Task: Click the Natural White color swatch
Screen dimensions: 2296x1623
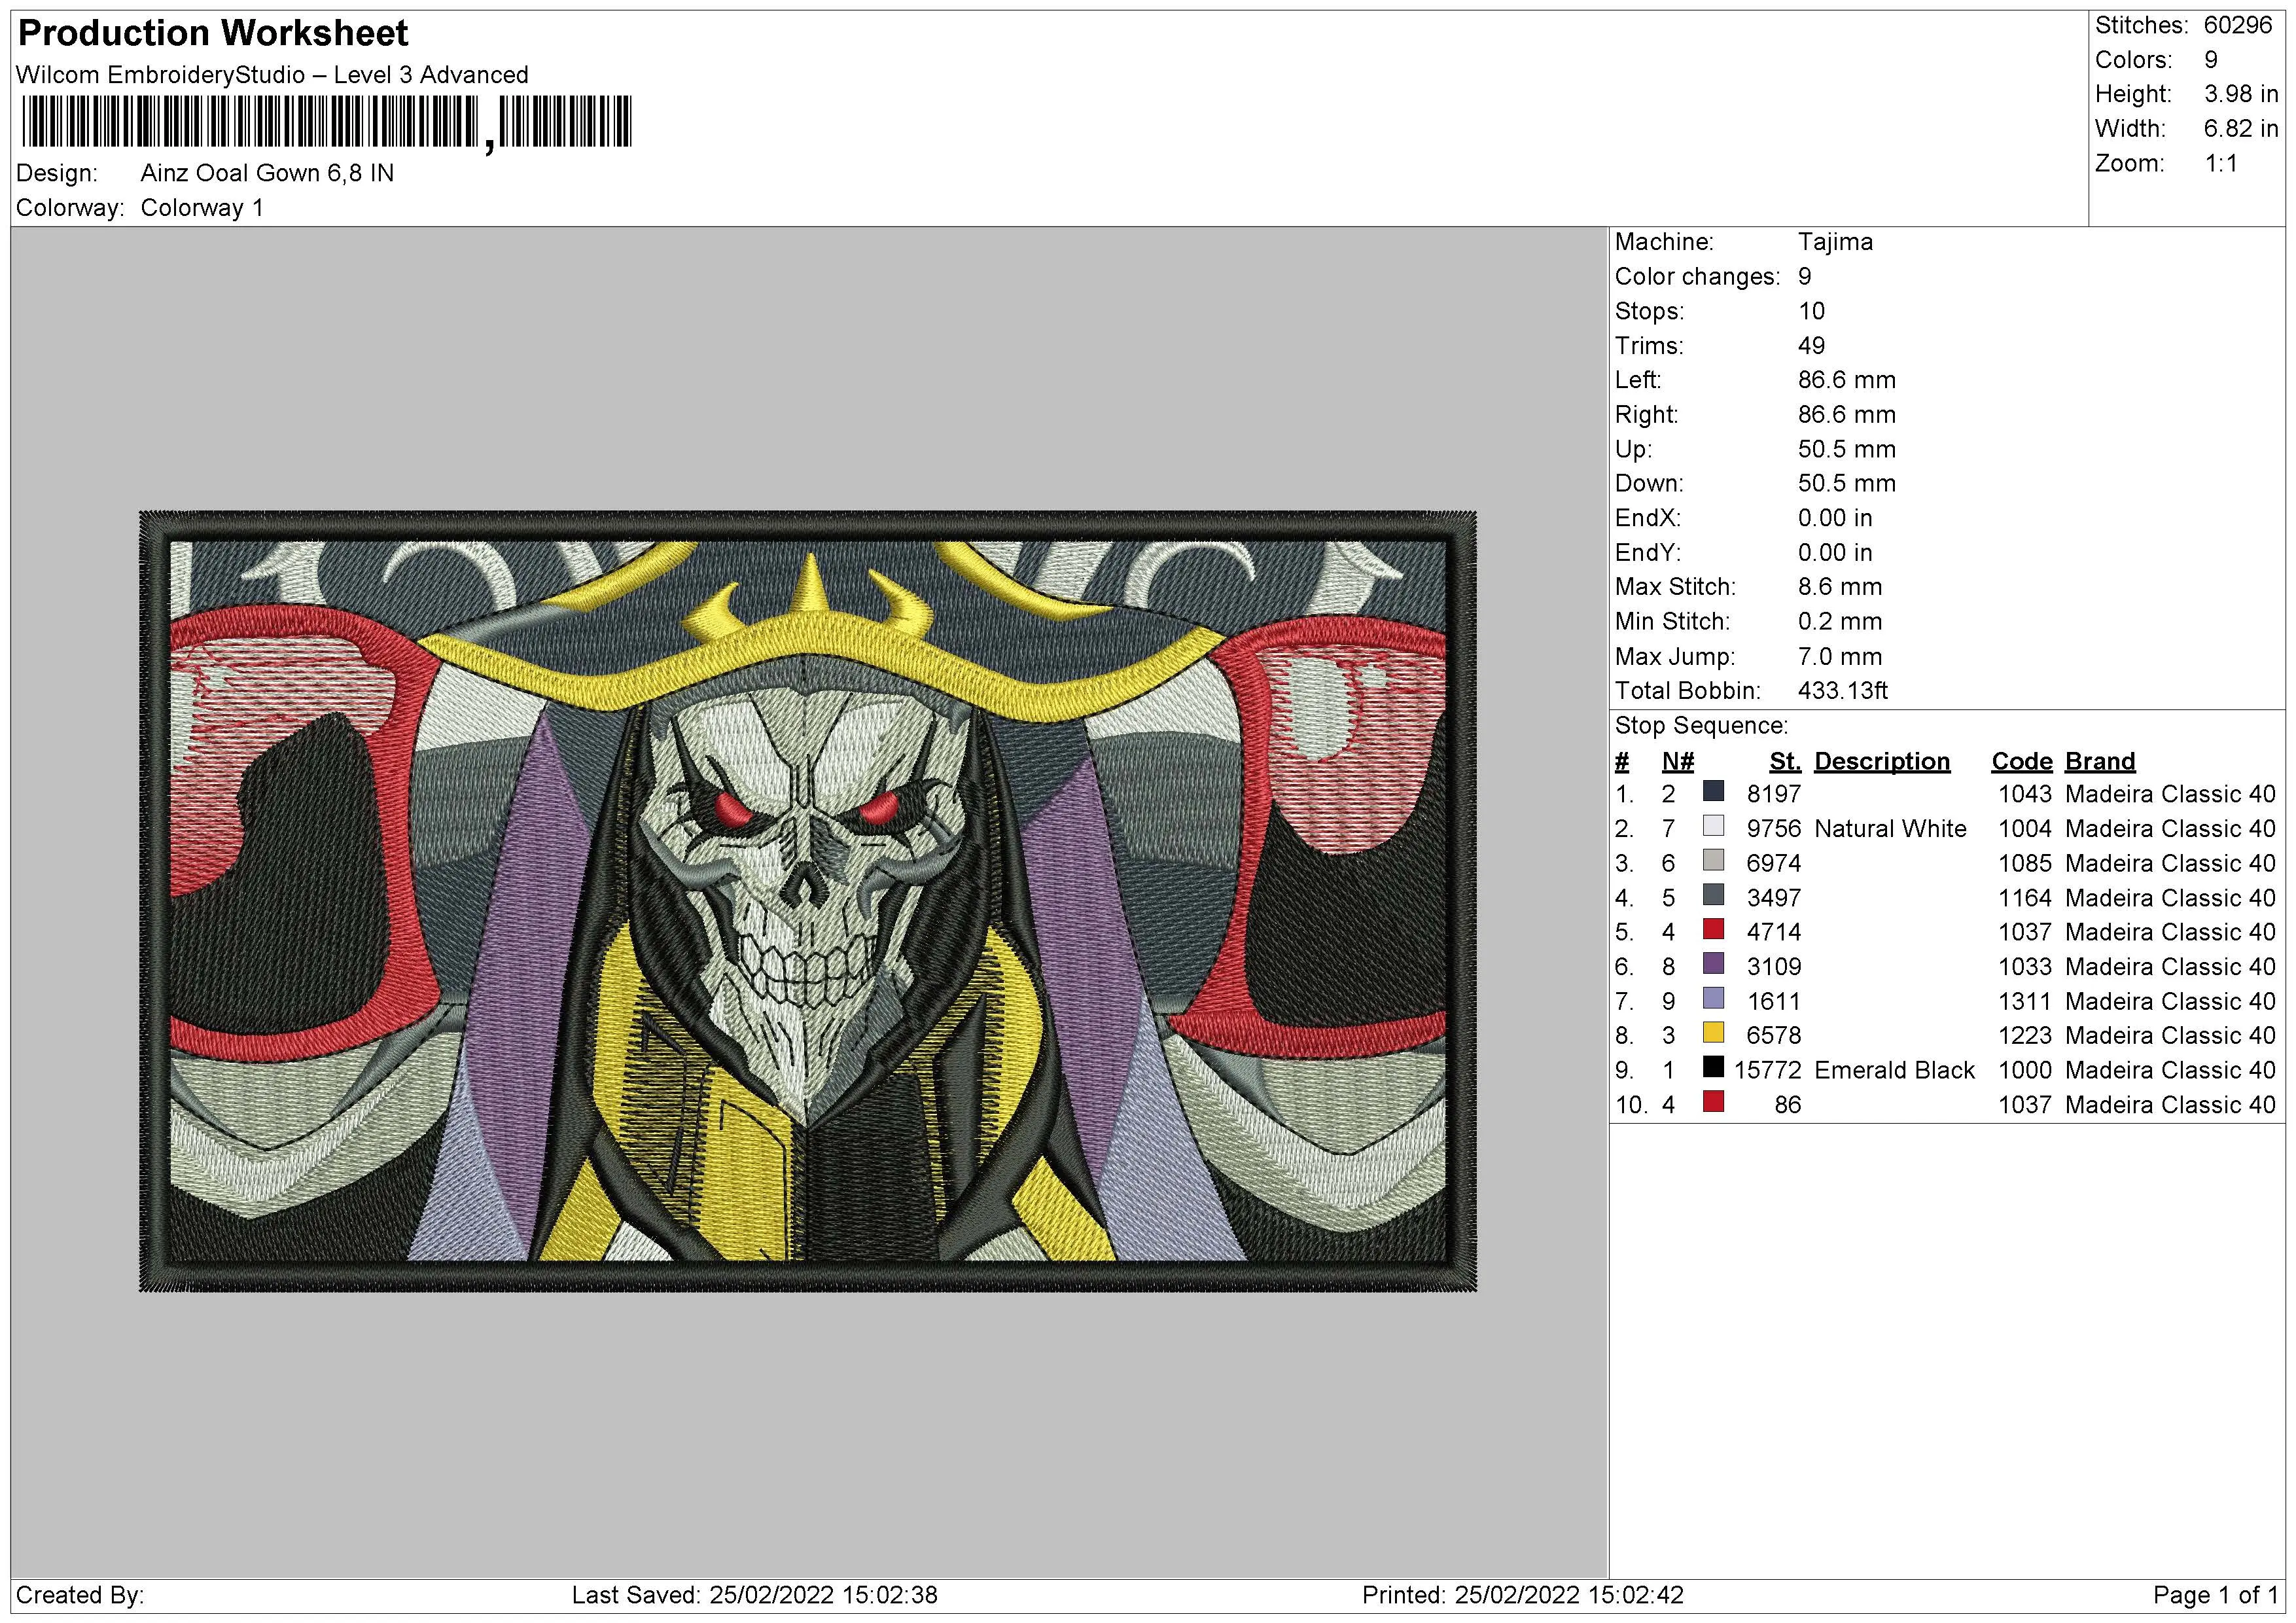Action: click(x=1713, y=826)
